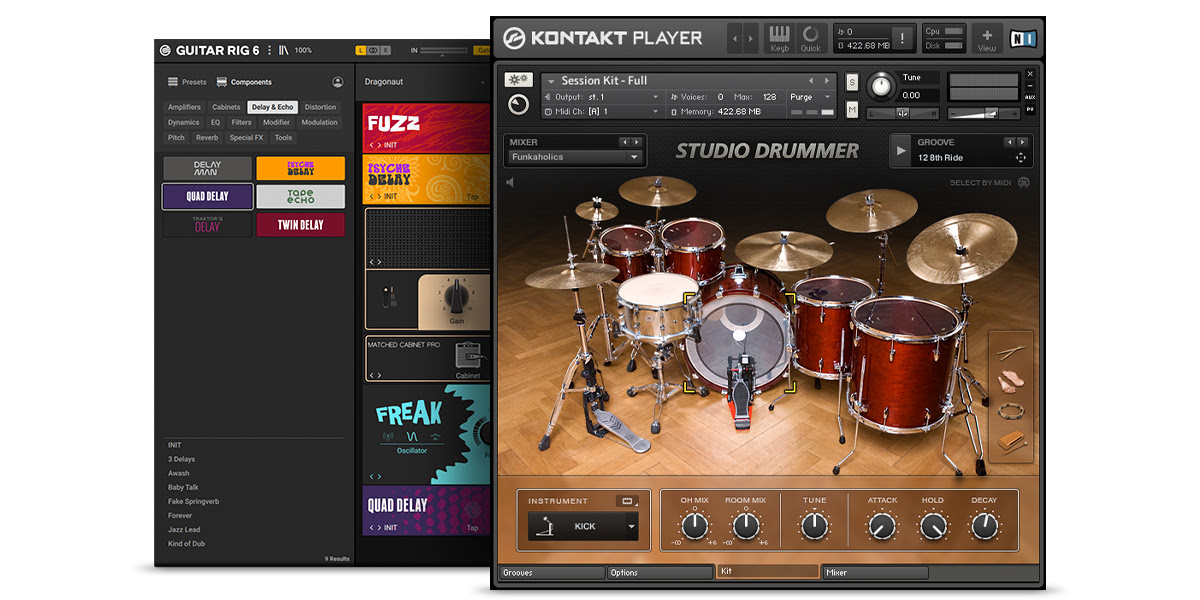Open the instrument options gear icon
The image size is (1200, 600).
tap(518, 80)
